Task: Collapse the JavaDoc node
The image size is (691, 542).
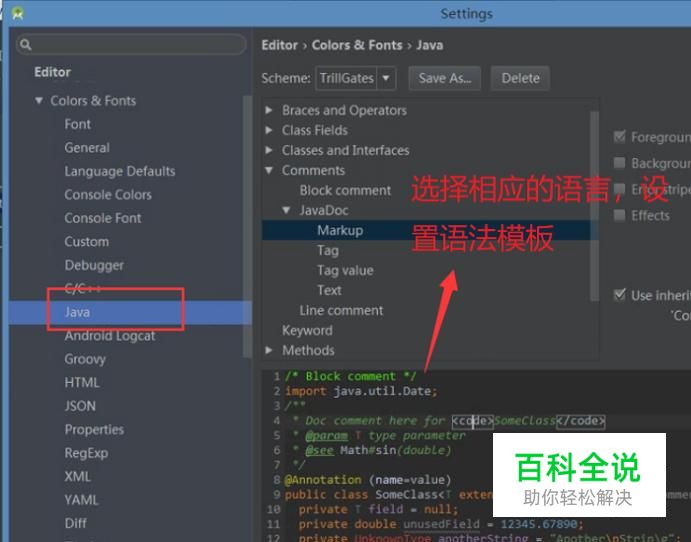Action: pyautogui.click(x=286, y=210)
